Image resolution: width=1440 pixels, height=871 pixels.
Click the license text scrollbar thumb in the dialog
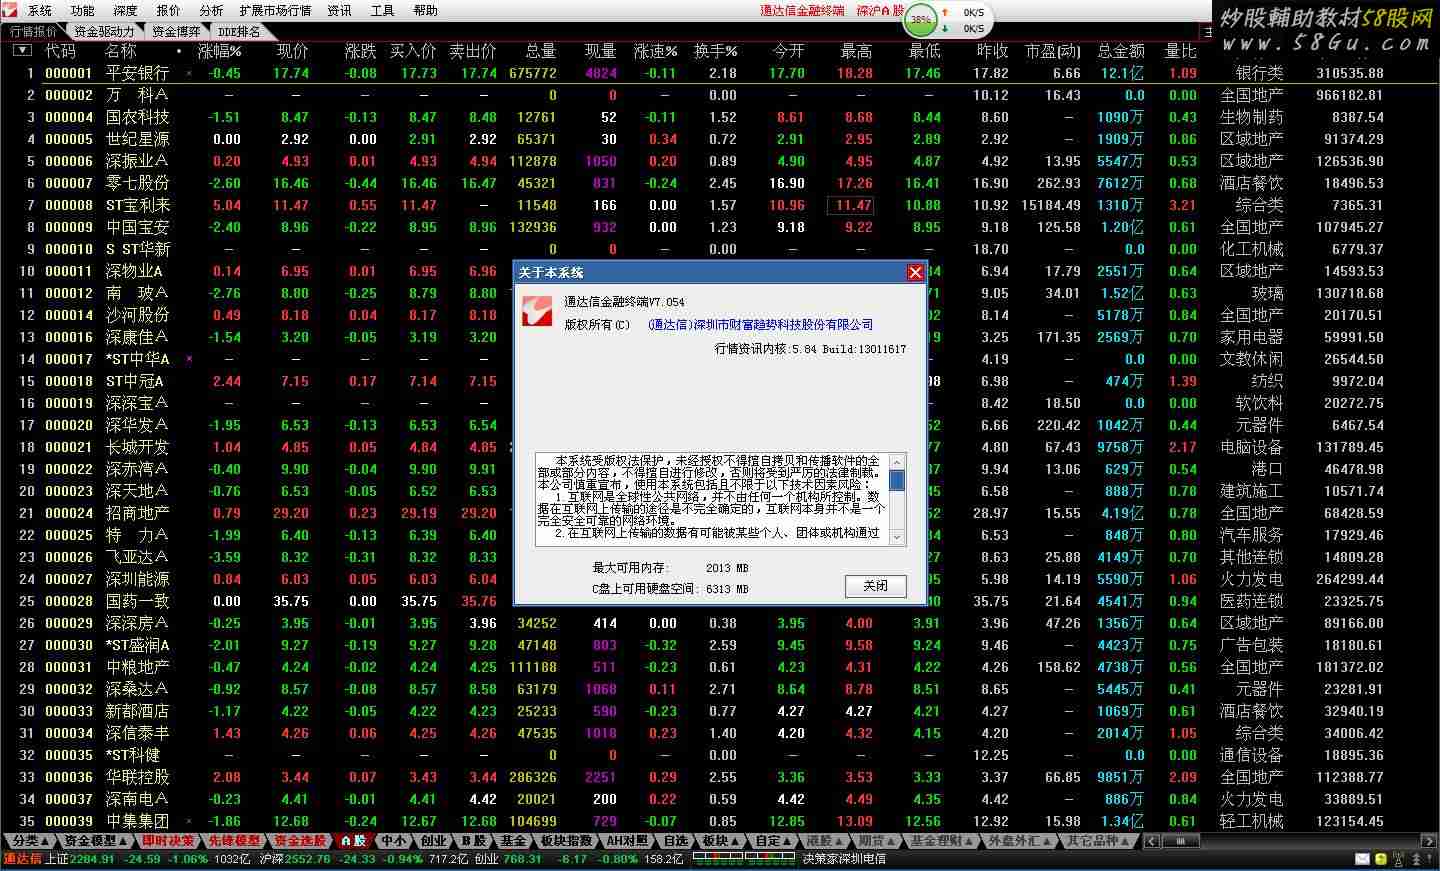point(897,481)
